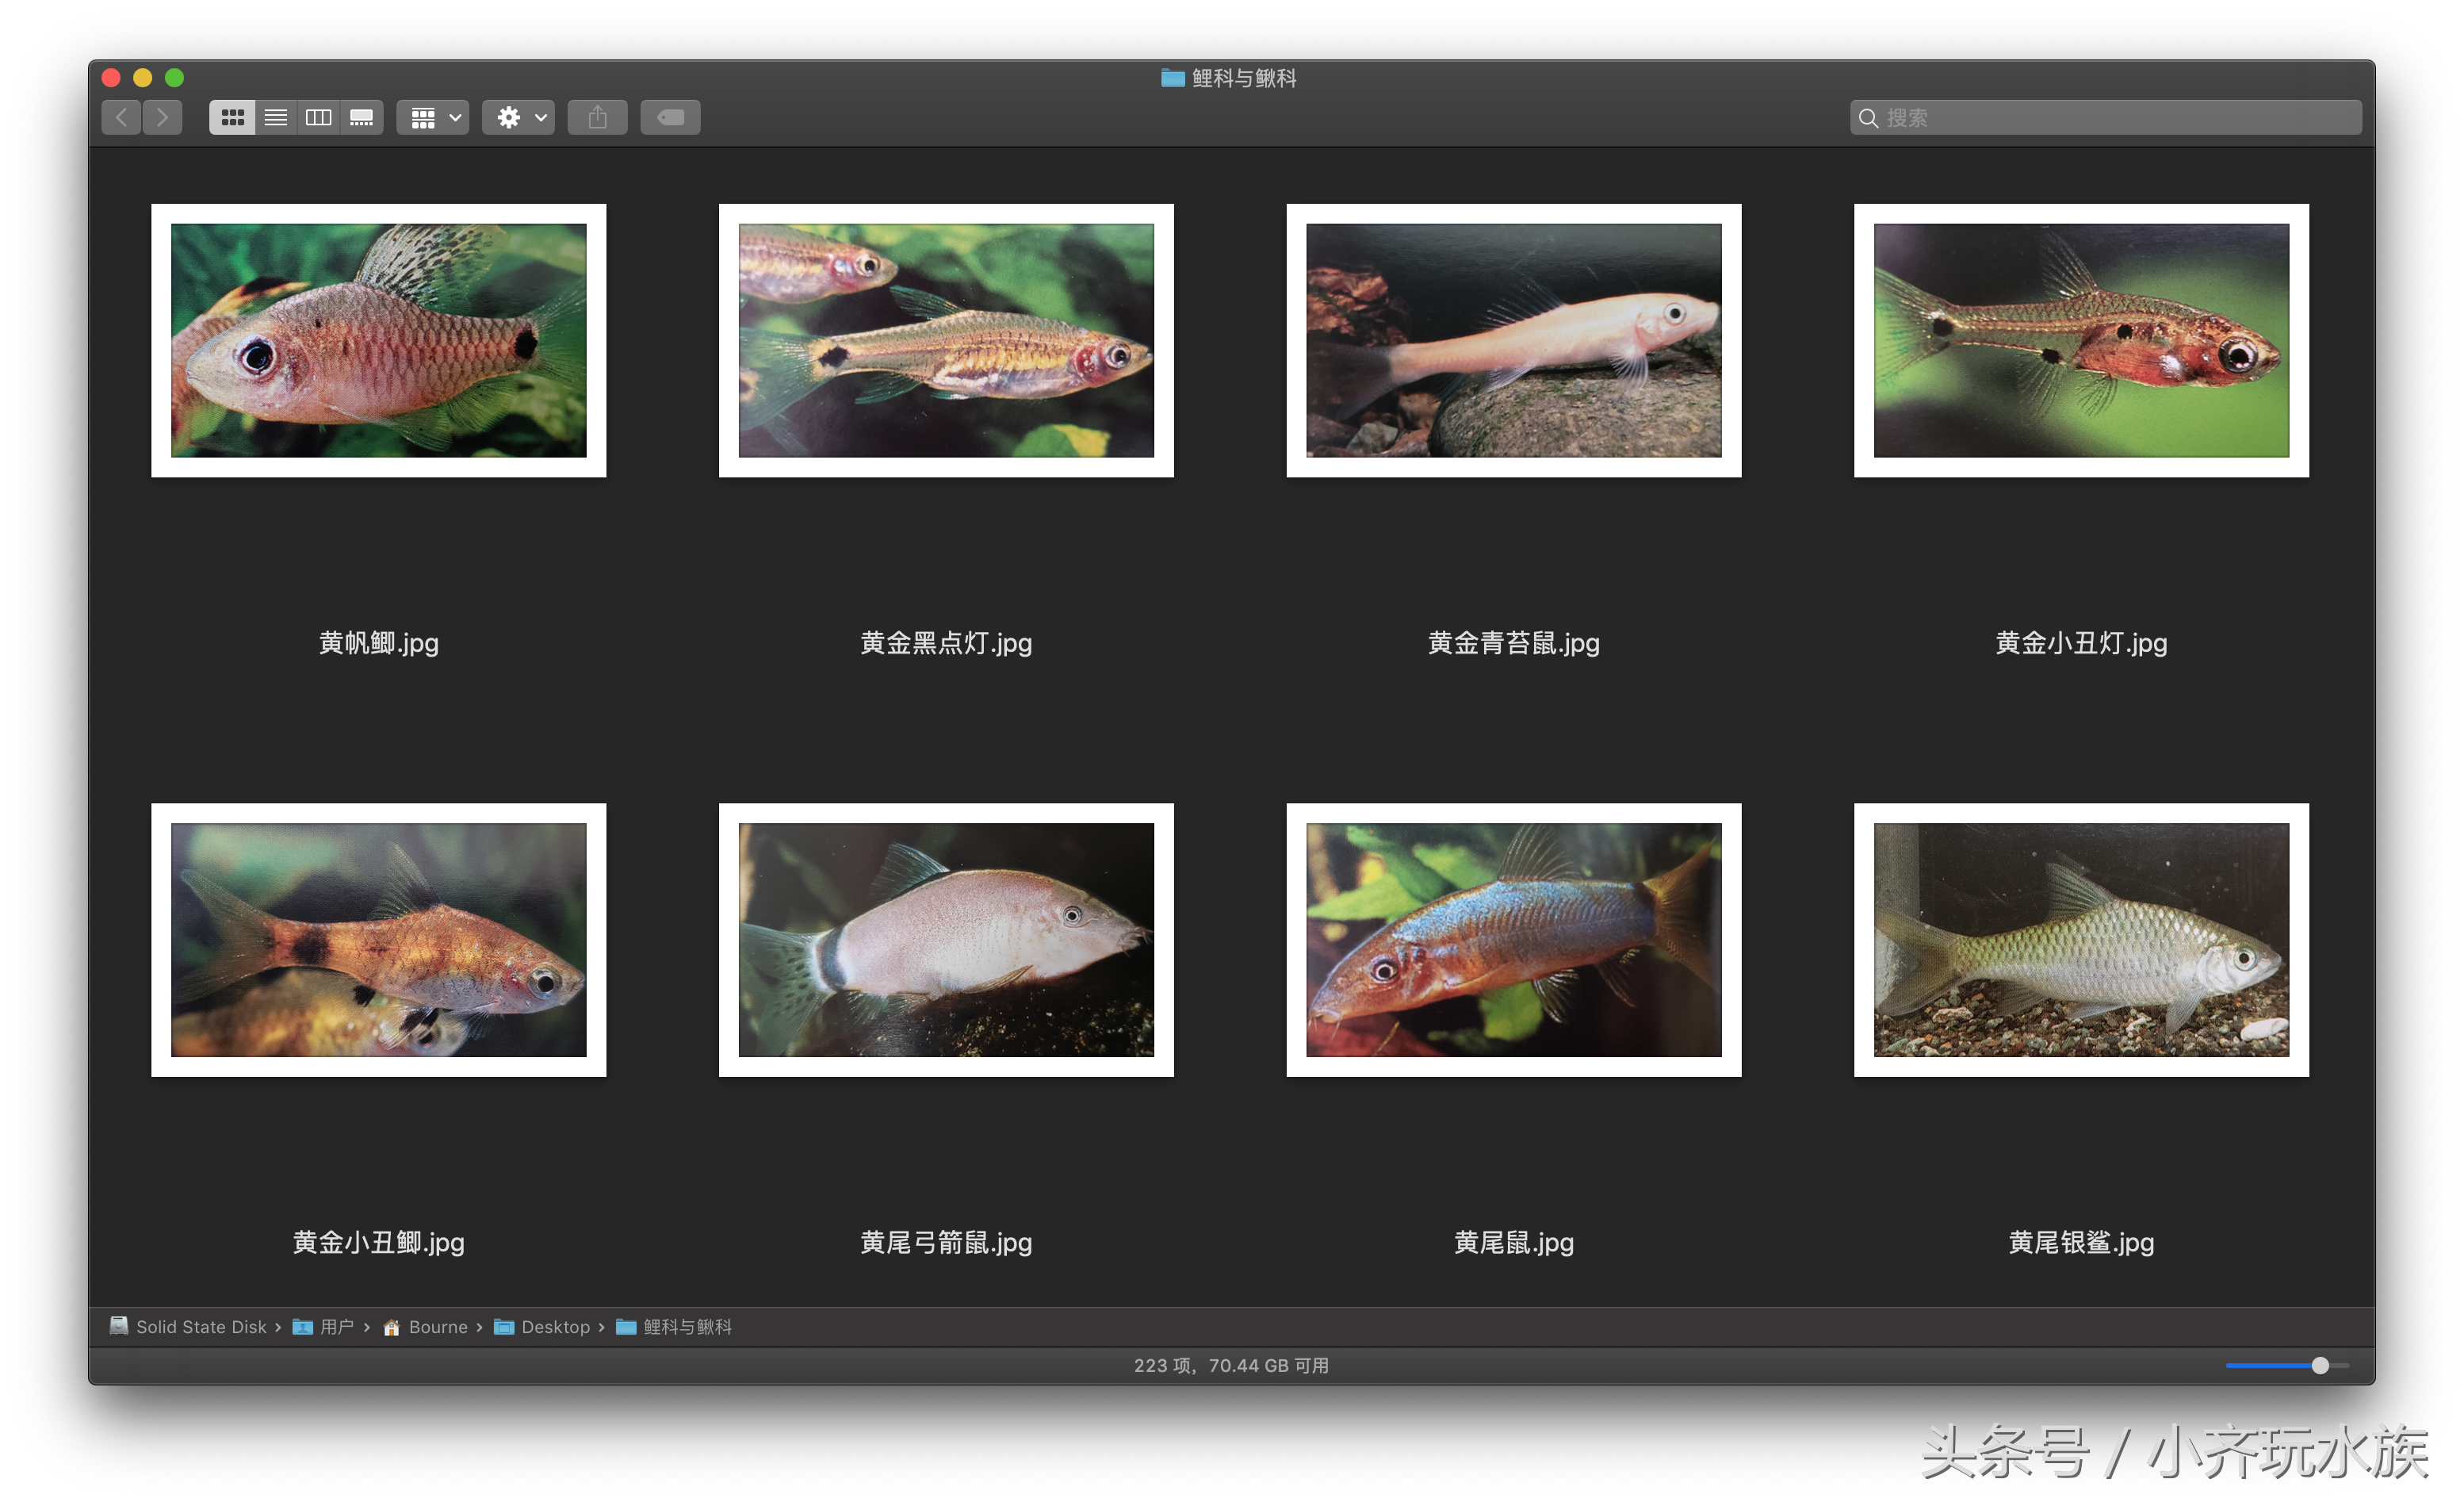
Task: Click the file name 黄金小丑鲫.jpg
Action: pos(379,1243)
